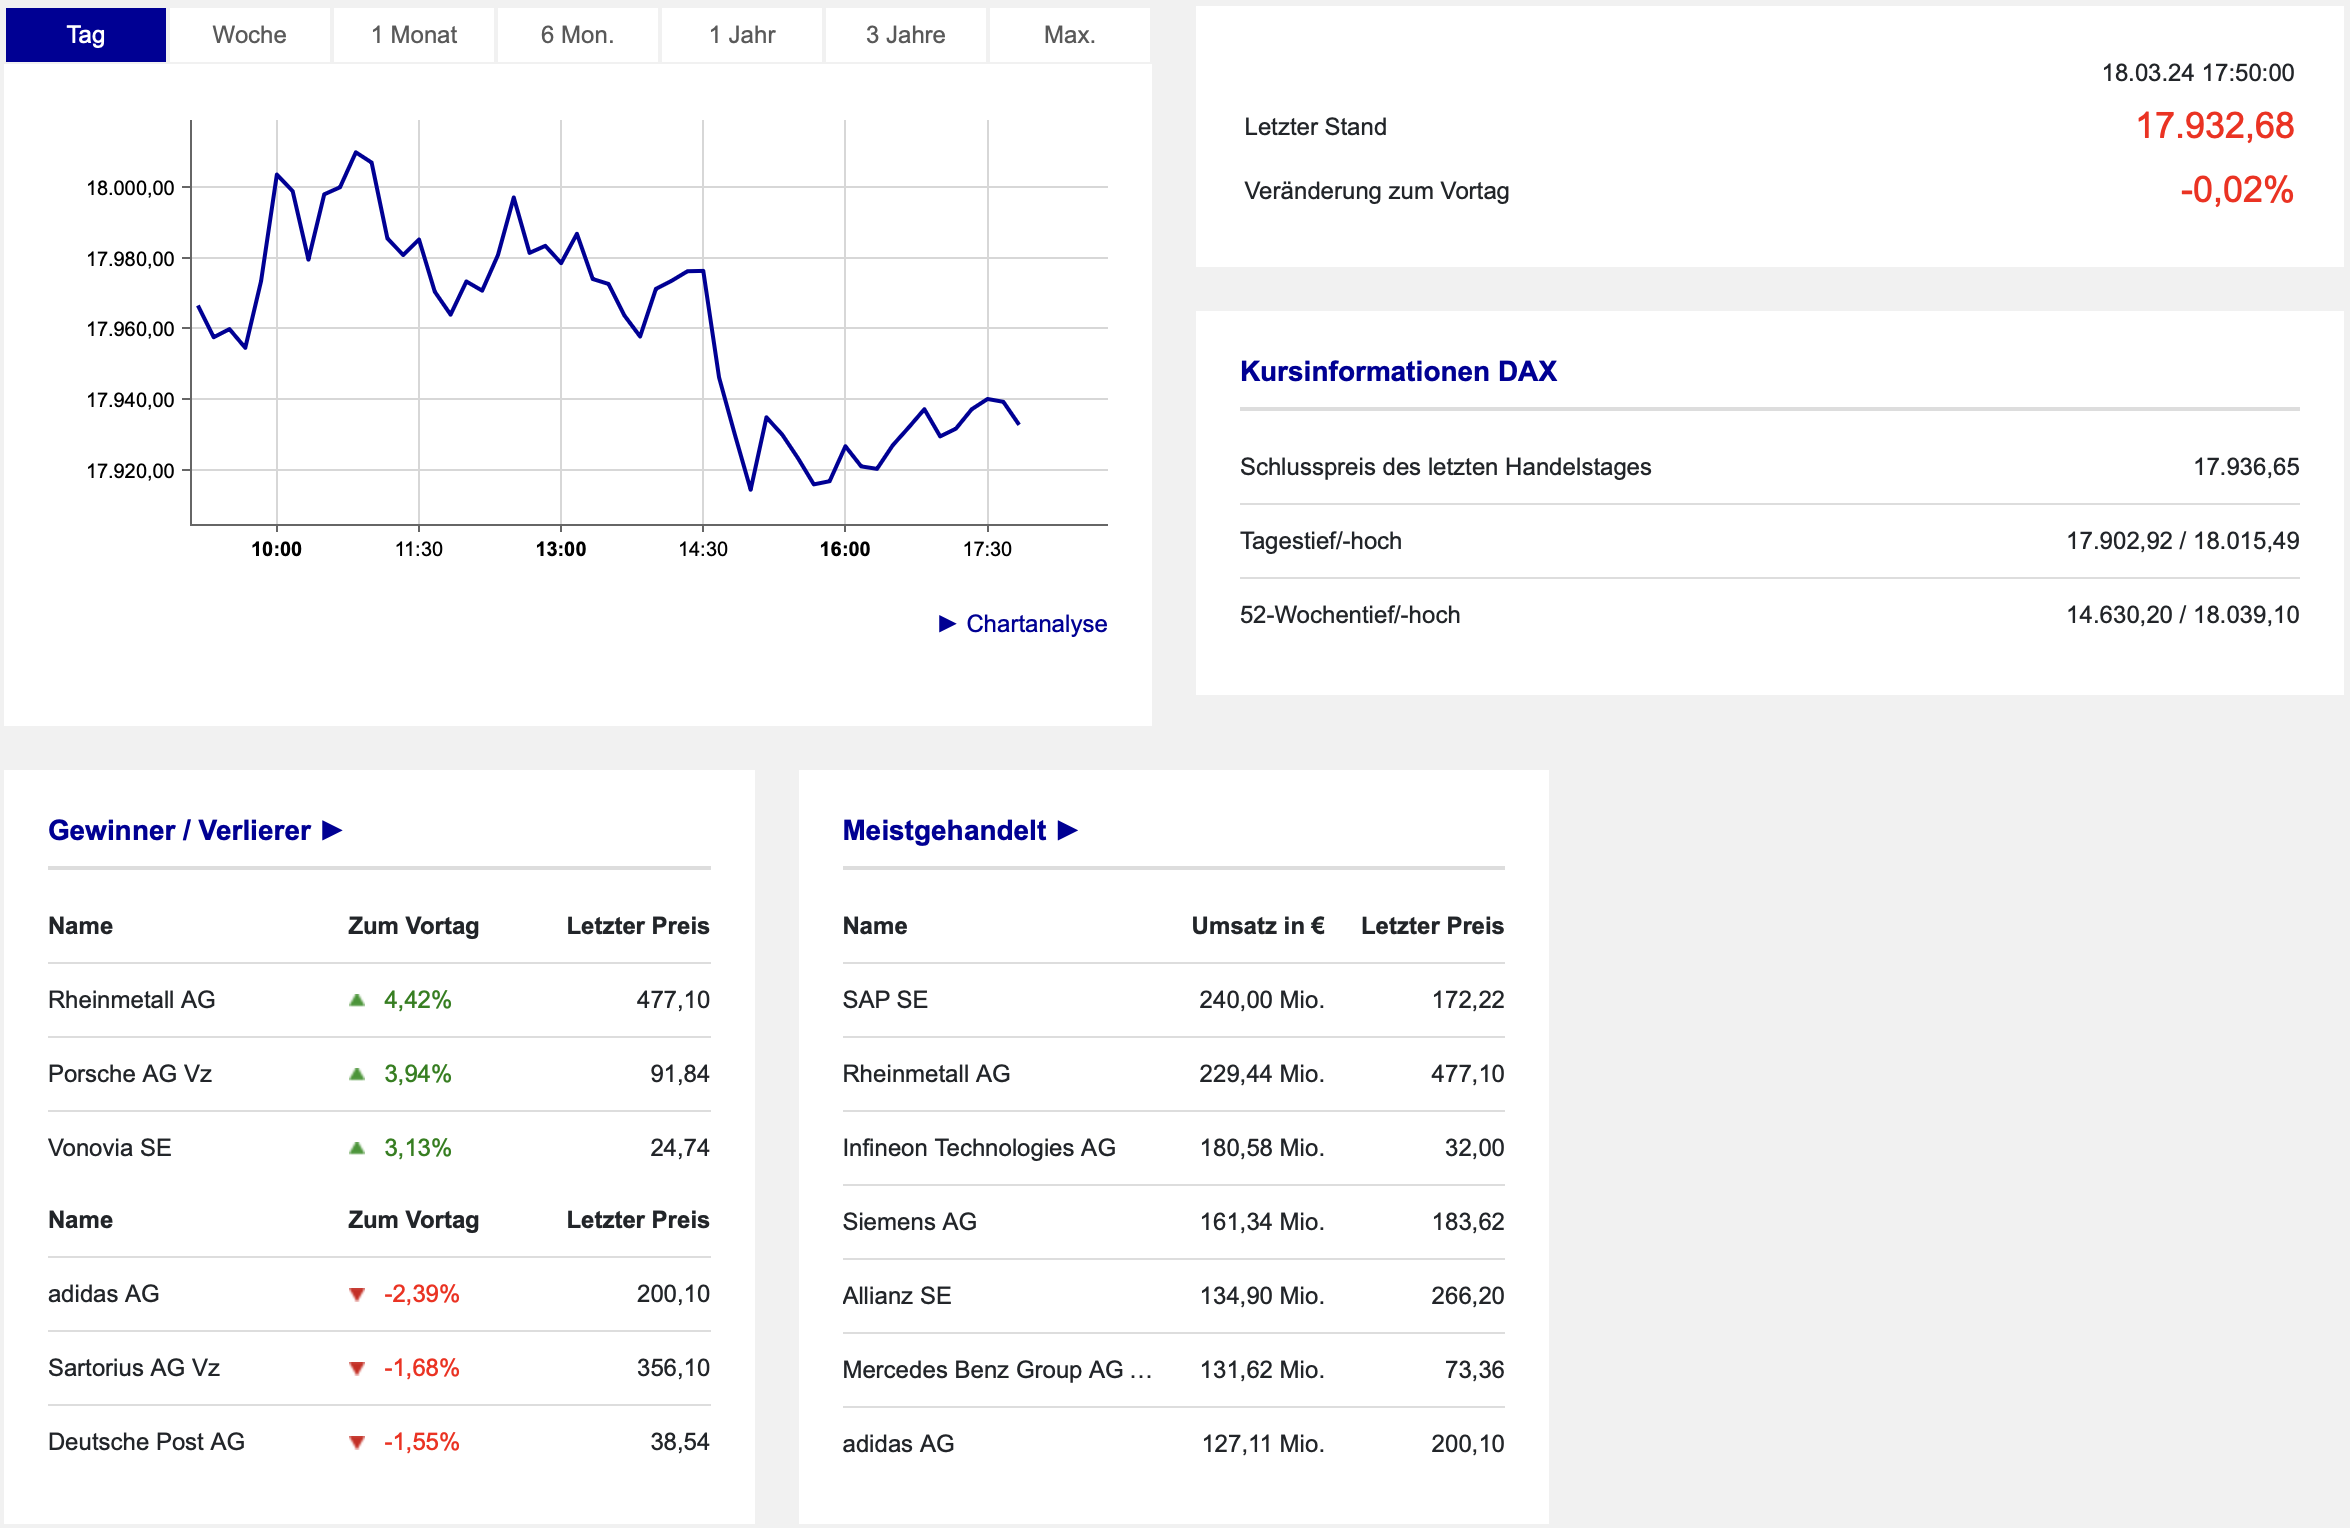2350x1528 pixels.
Task: Open Infineon Technologies AG entry
Action: click(978, 1148)
